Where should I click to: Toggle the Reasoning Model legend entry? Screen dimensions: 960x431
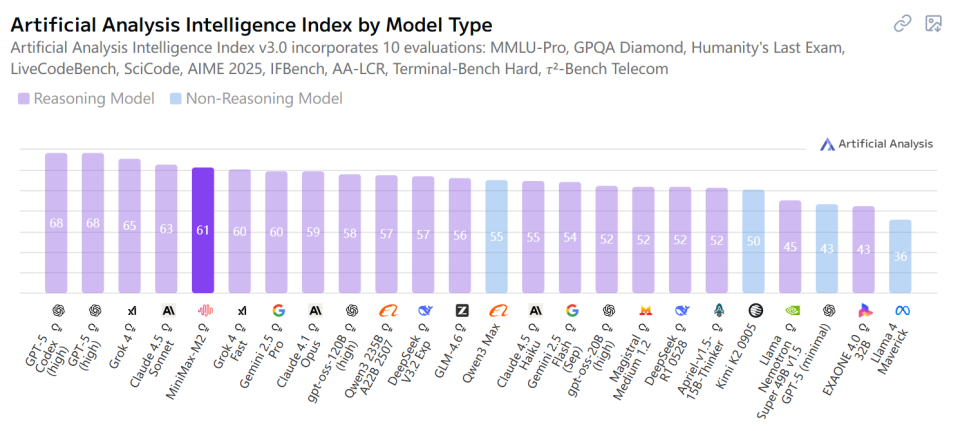(x=86, y=98)
